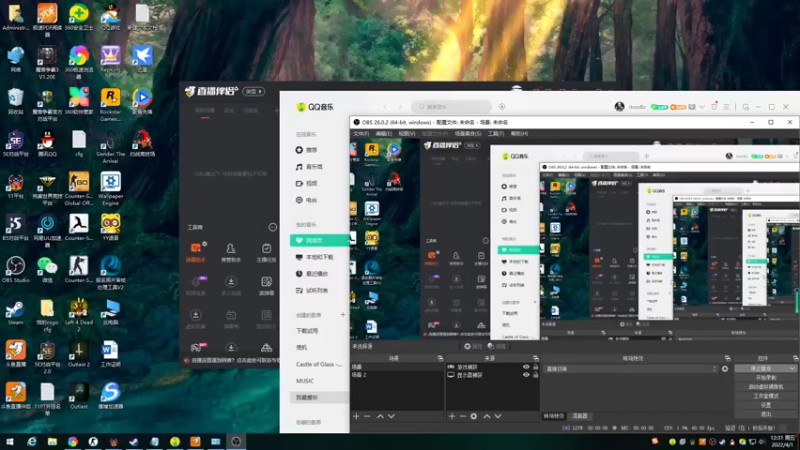The image size is (800, 450).
Task: Open 音乐馆 music hall in QQ Music
Action: click(309, 167)
